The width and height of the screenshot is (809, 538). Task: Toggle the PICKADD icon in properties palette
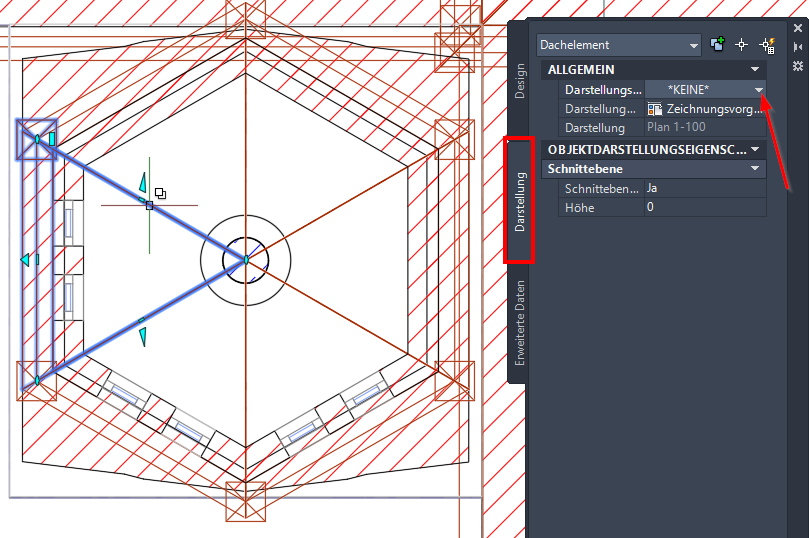coord(717,44)
